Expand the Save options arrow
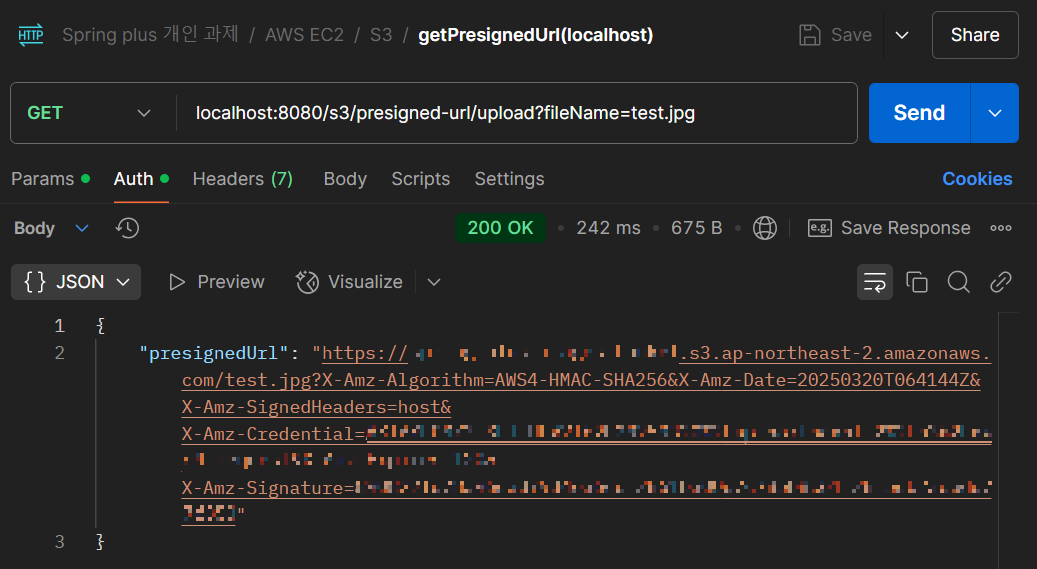 [x=901, y=35]
